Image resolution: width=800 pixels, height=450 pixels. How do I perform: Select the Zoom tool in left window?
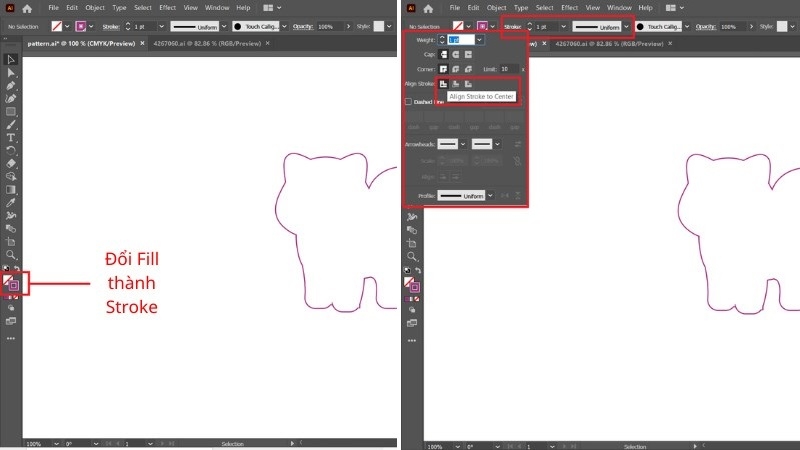(11, 255)
